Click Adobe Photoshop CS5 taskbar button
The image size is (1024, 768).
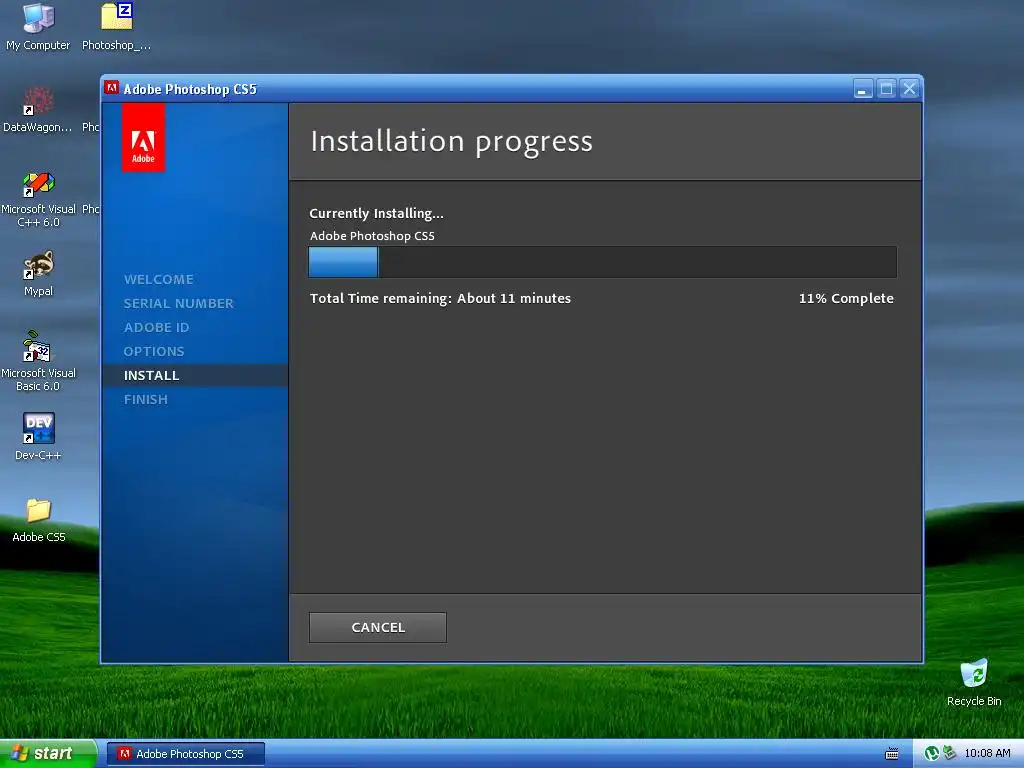(185, 754)
